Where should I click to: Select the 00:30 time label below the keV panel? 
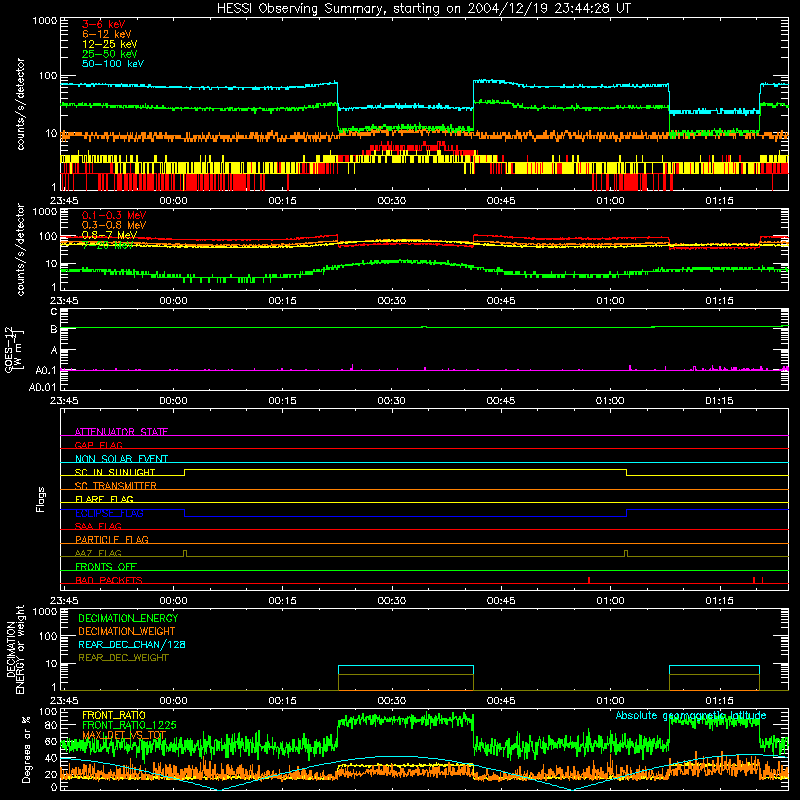391,201
